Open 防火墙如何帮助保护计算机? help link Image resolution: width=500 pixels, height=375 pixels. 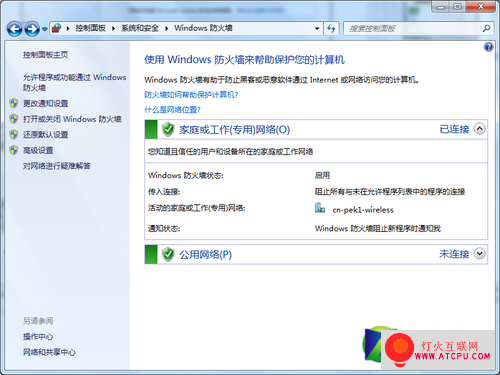[191, 95]
